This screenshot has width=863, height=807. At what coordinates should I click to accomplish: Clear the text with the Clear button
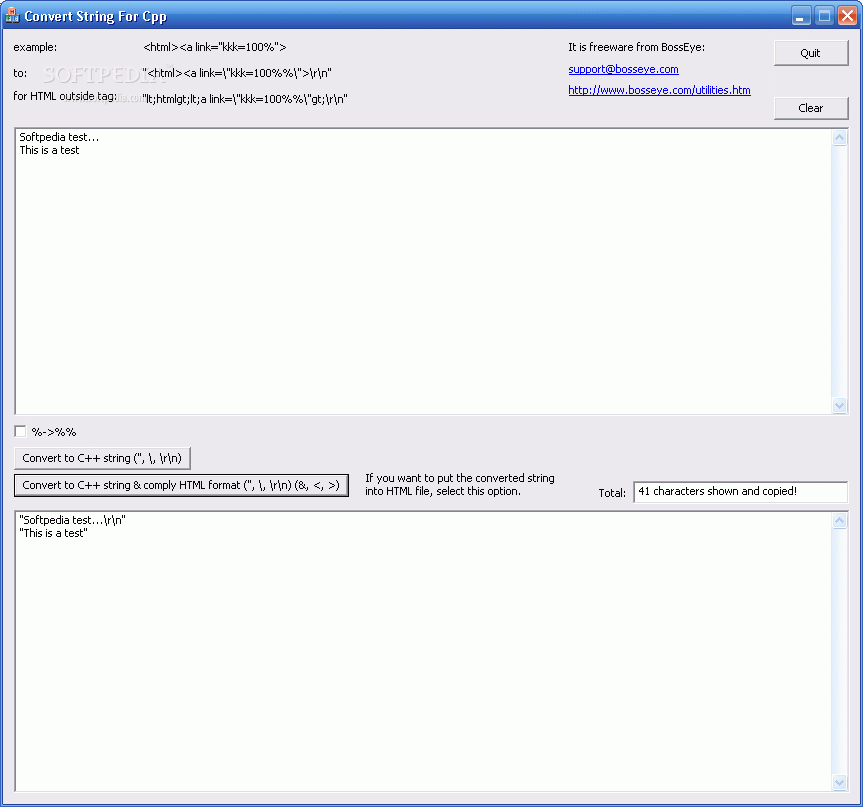(x=811, y=108)
